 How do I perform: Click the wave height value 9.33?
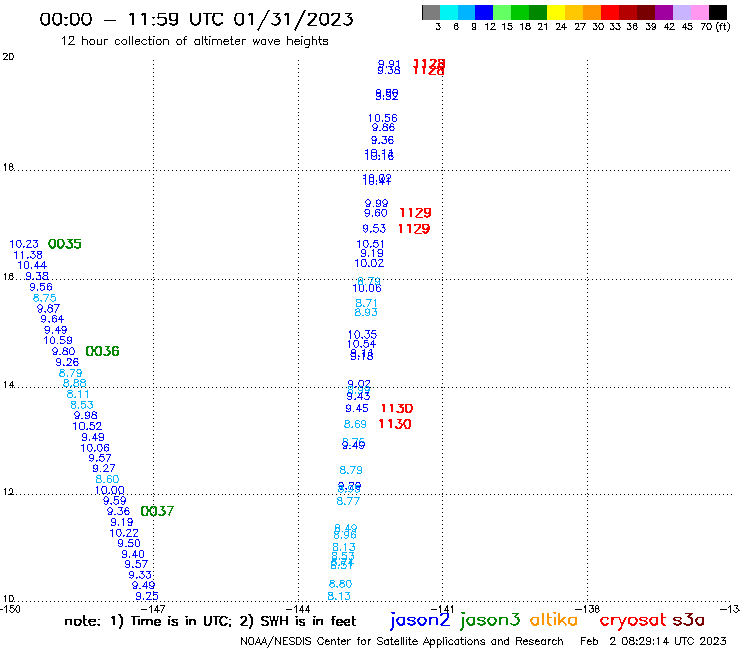coord(140,575)
